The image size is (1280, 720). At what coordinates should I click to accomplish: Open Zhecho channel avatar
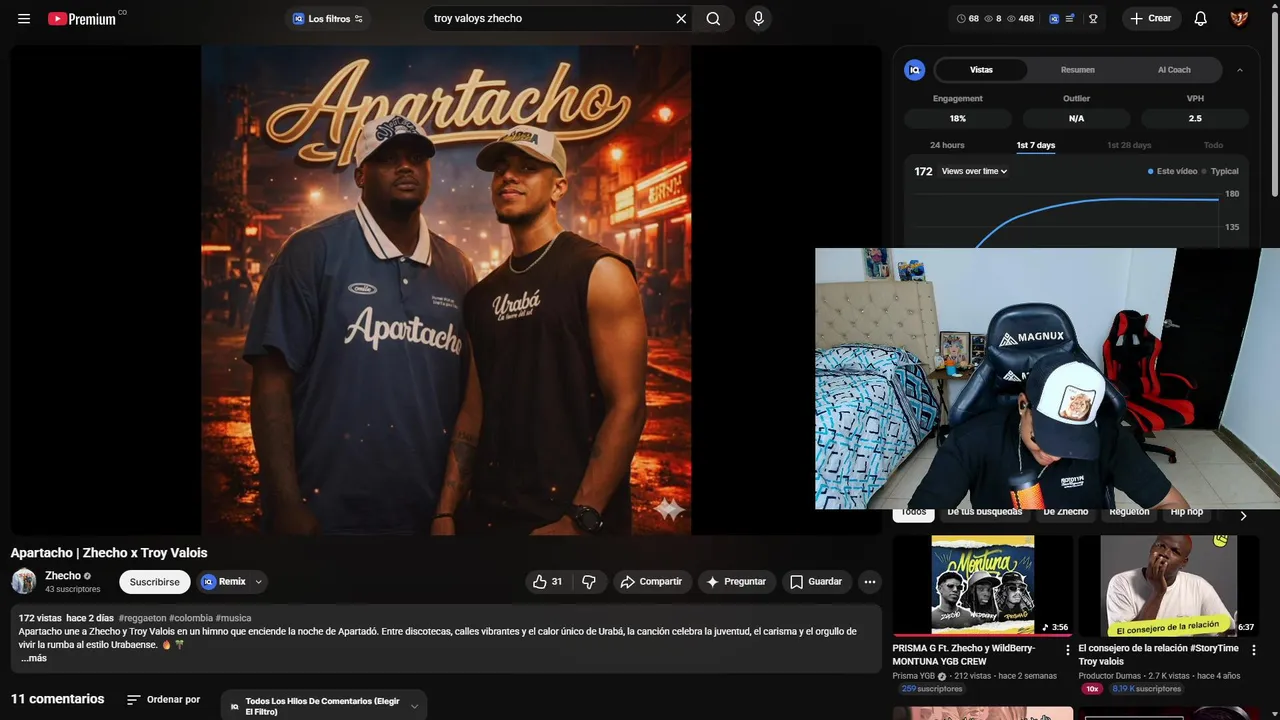click(x=24, y=581)
